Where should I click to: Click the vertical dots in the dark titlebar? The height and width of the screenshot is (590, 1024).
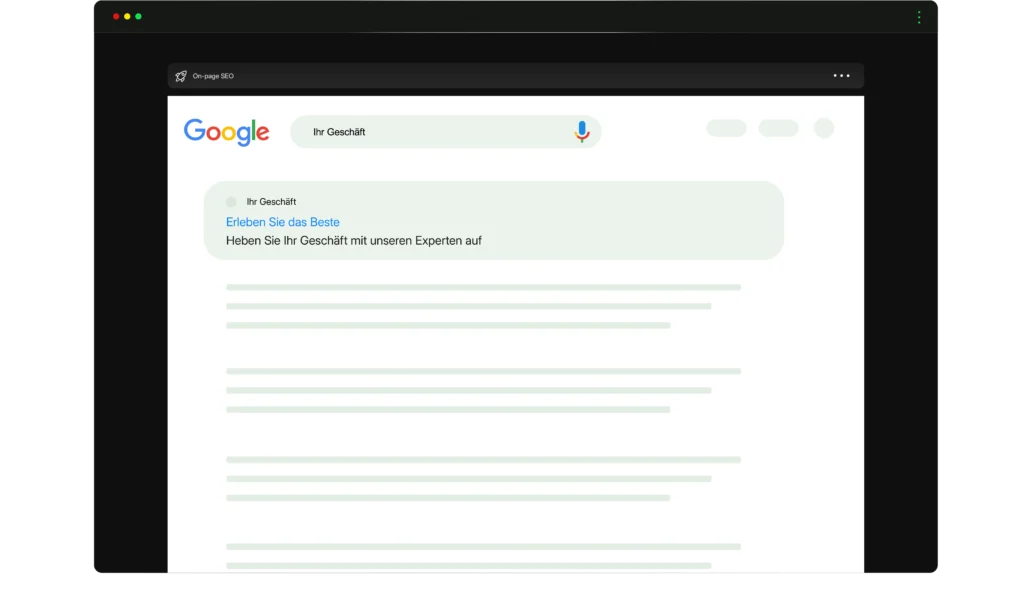click(x=919, y=17)
